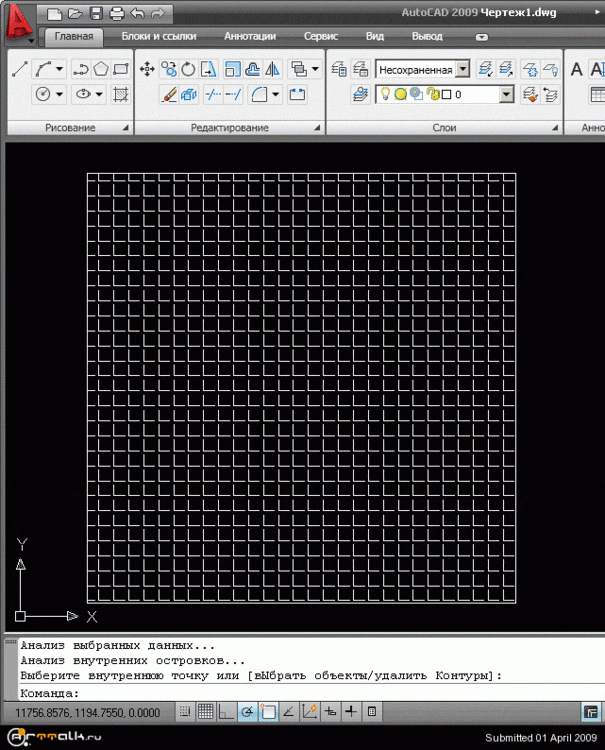Viewport: 605px width, 750px height.
Task: Select the Circle tool
Action: (43, 94)
